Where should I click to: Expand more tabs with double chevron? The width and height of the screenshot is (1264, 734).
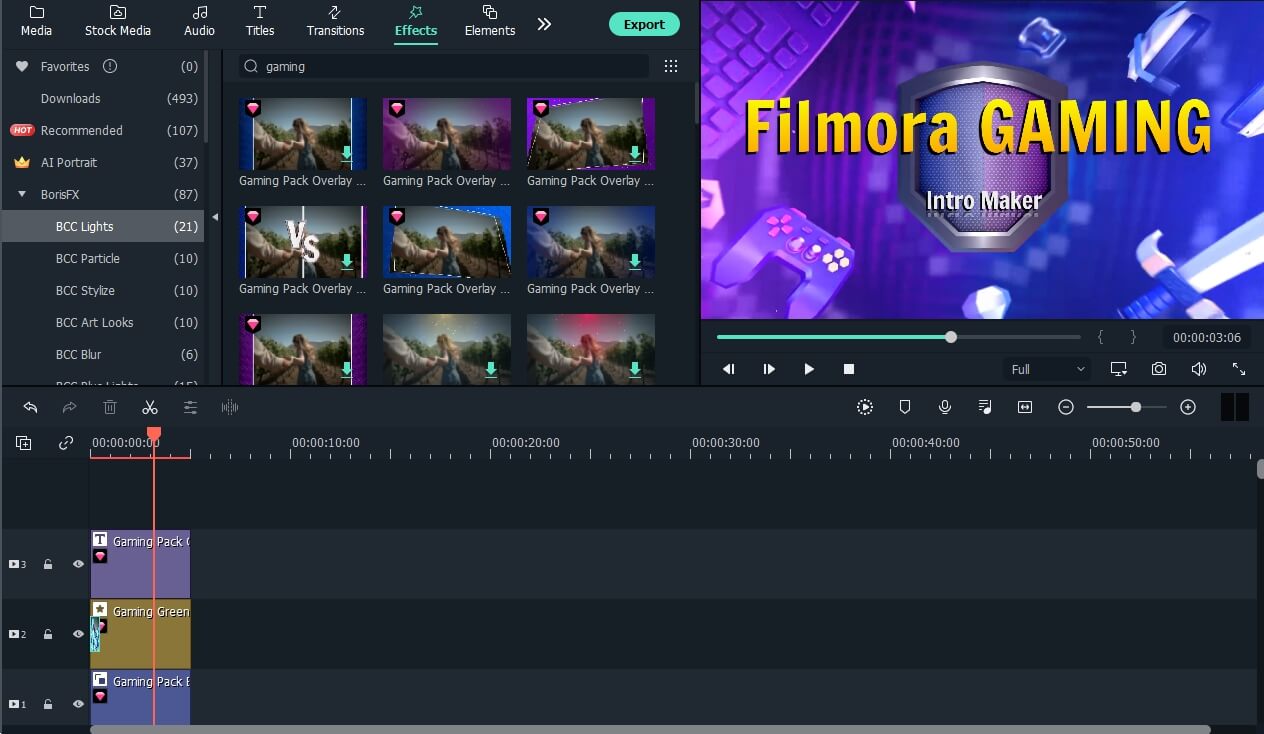click(x=544, y=23)
